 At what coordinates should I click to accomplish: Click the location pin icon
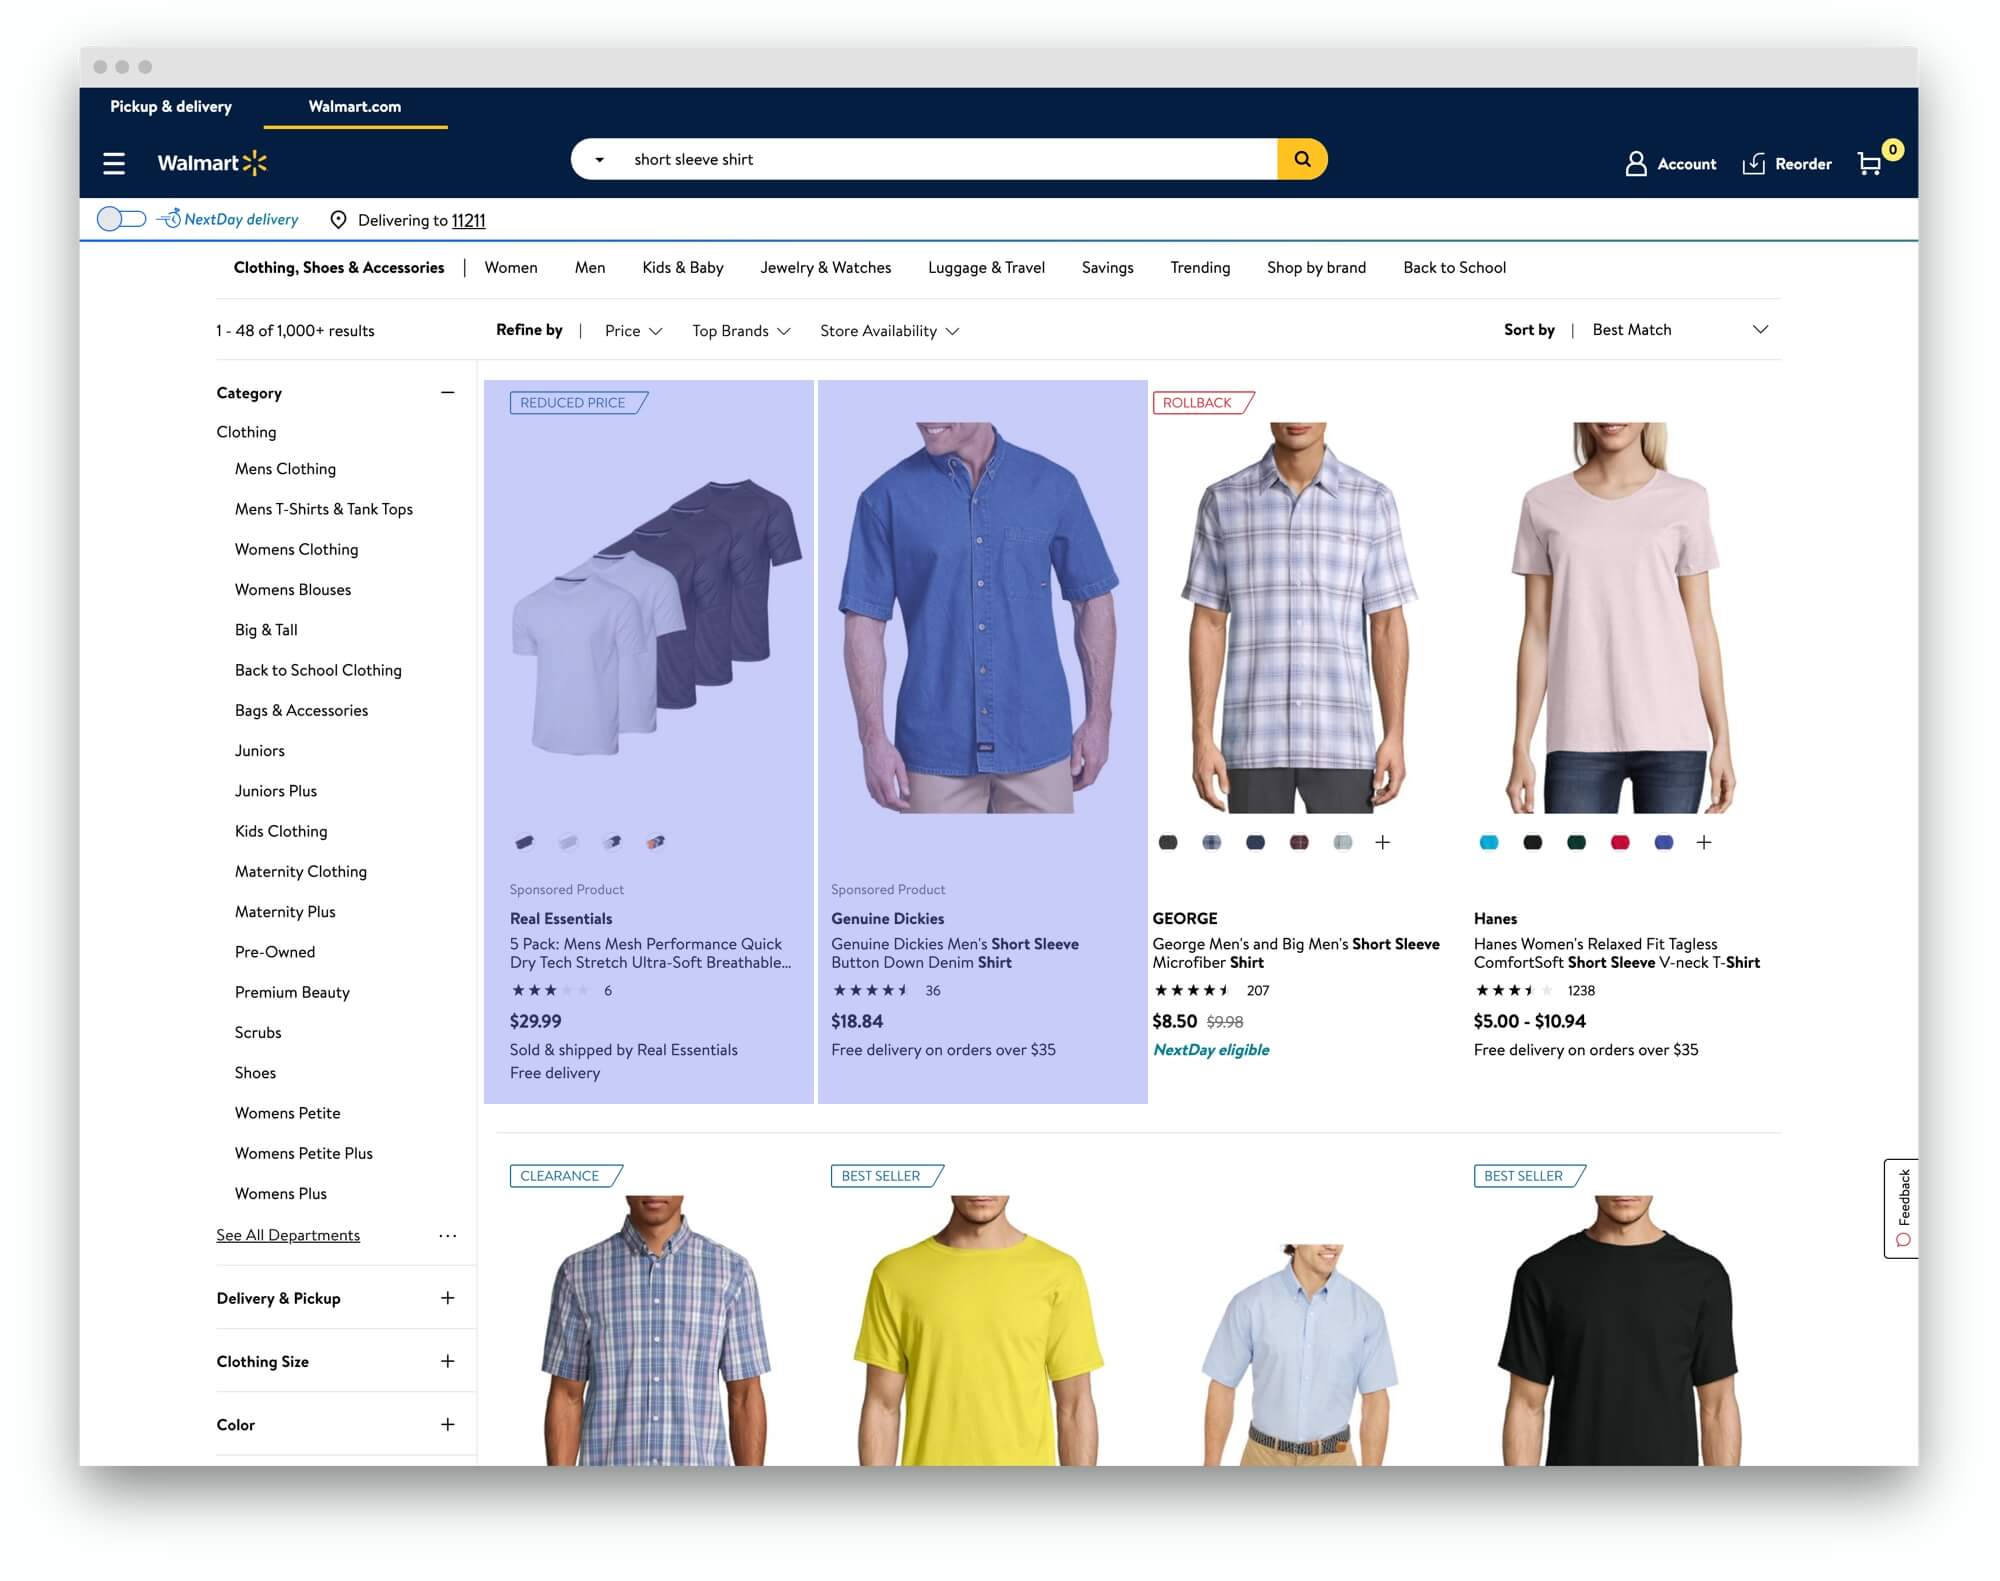click(338, 220)
